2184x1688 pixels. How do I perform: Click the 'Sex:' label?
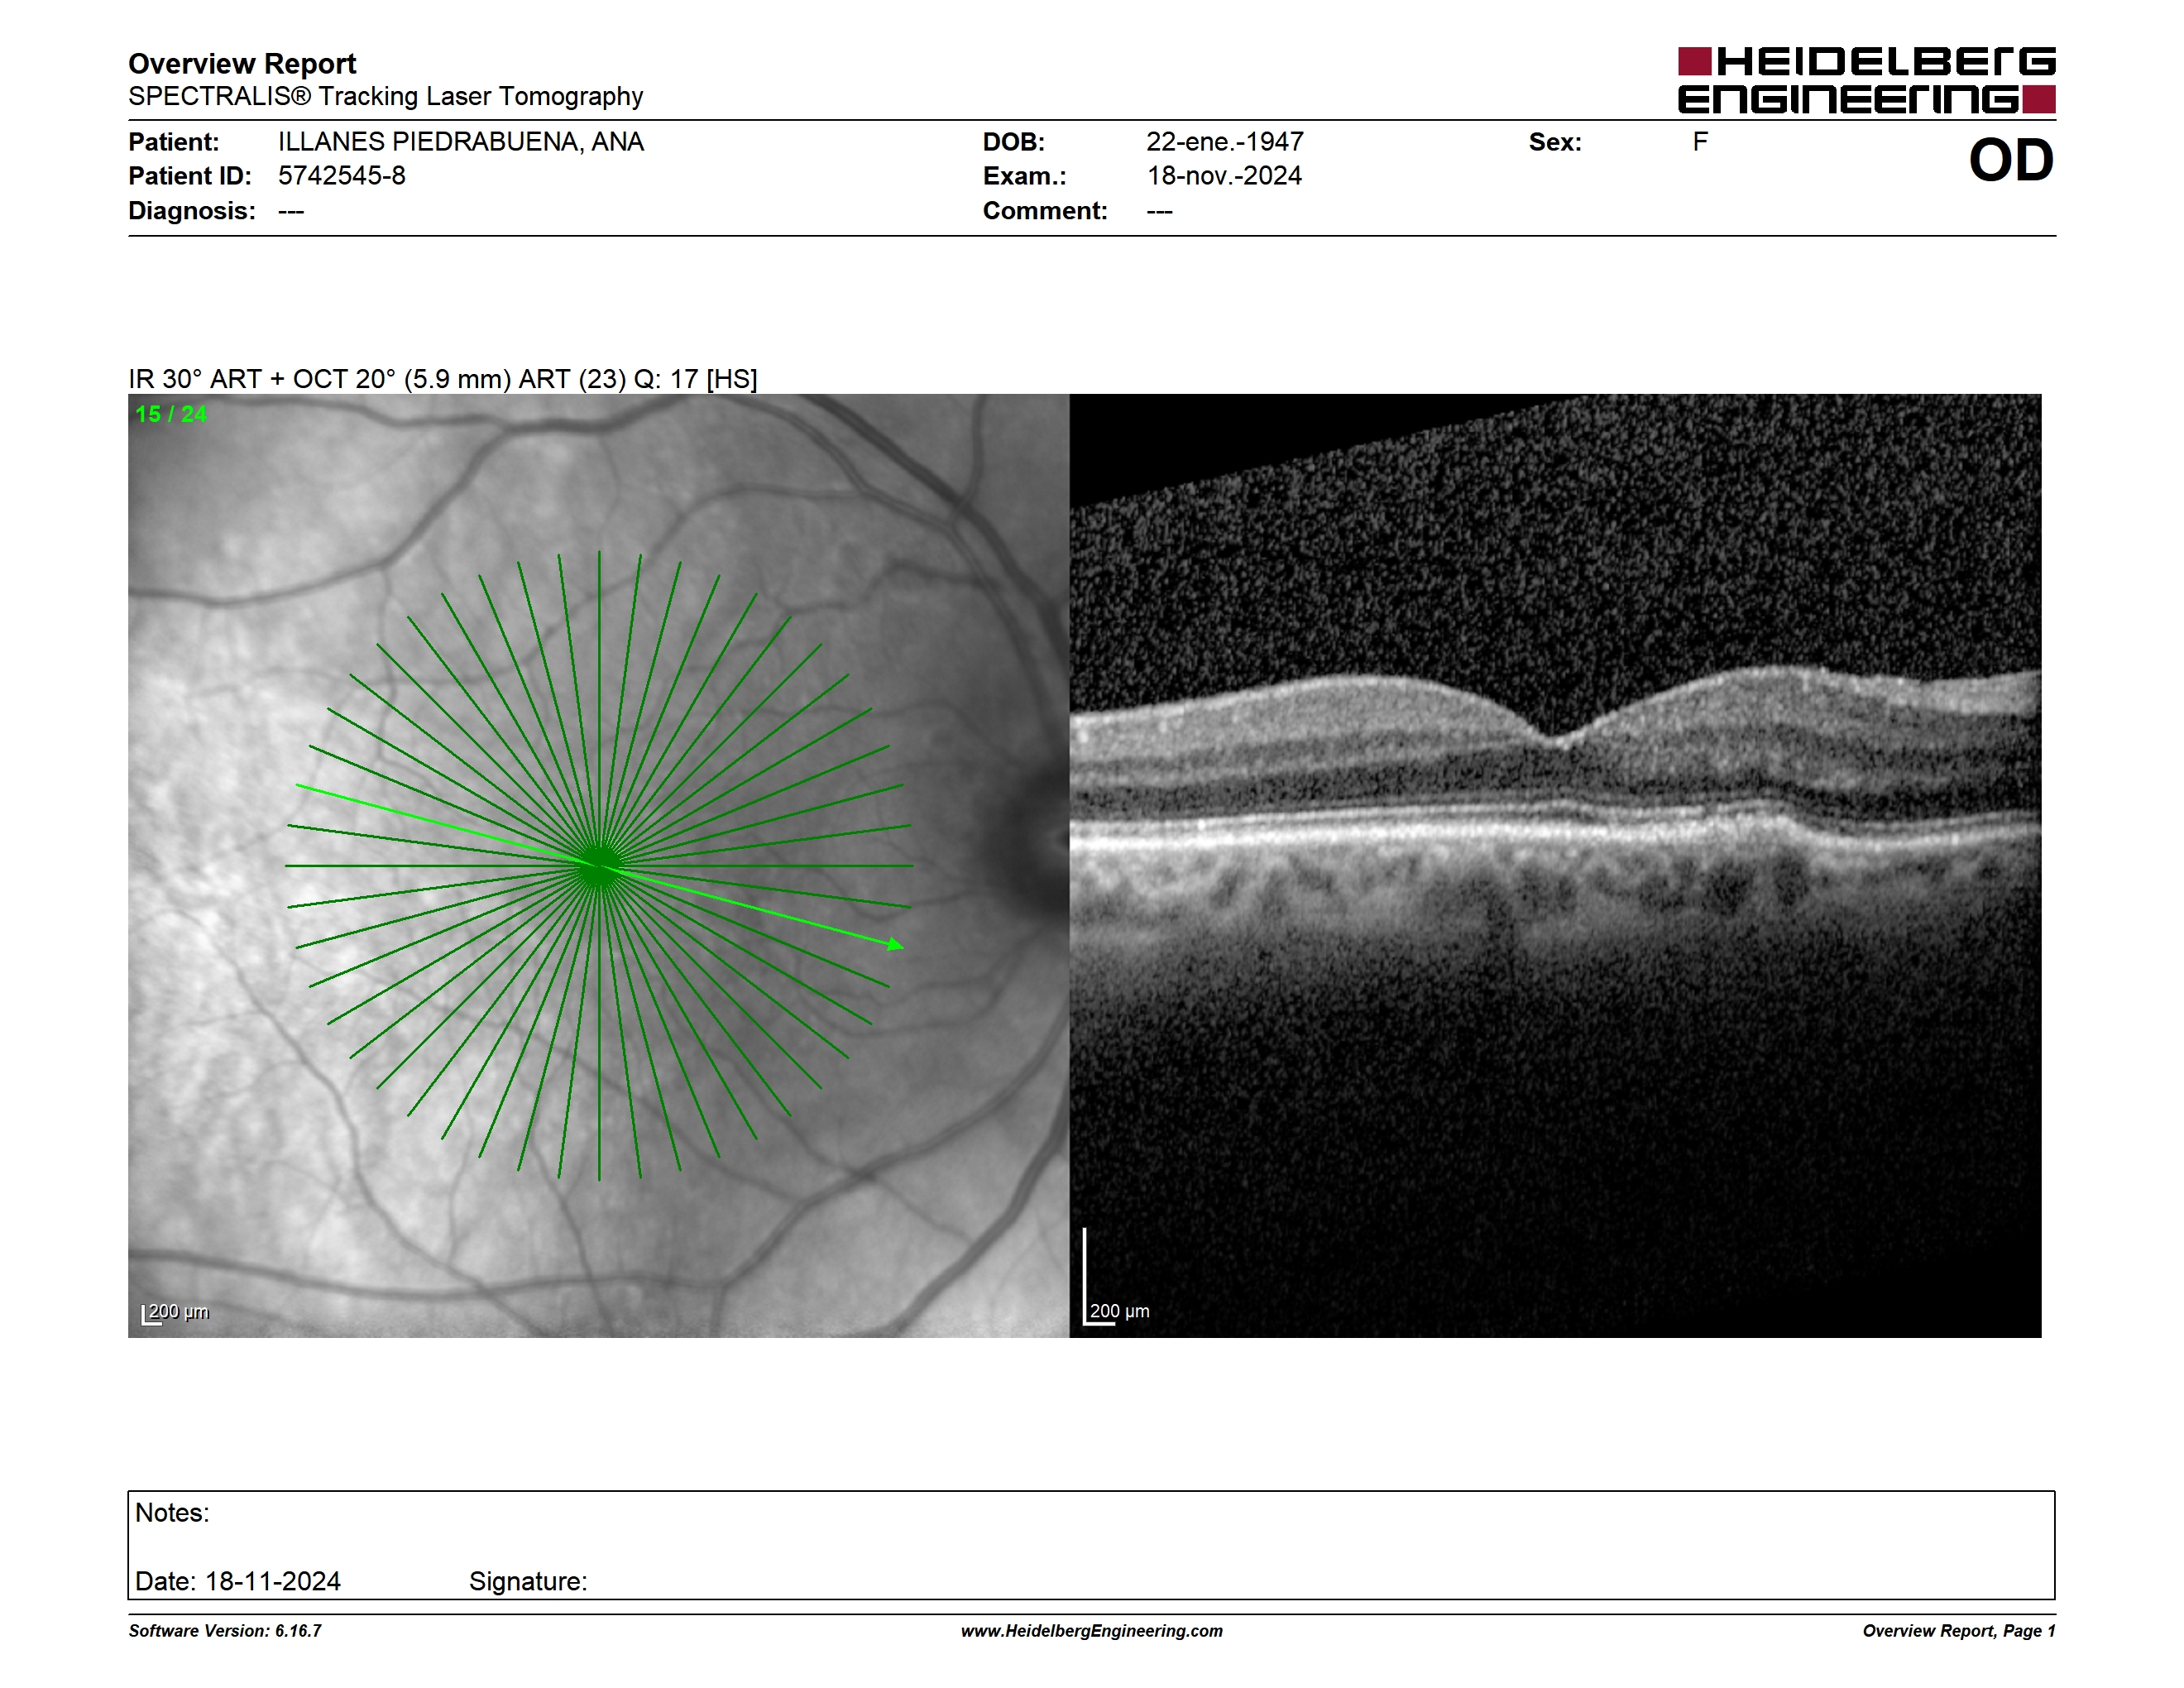[1555, 142]
